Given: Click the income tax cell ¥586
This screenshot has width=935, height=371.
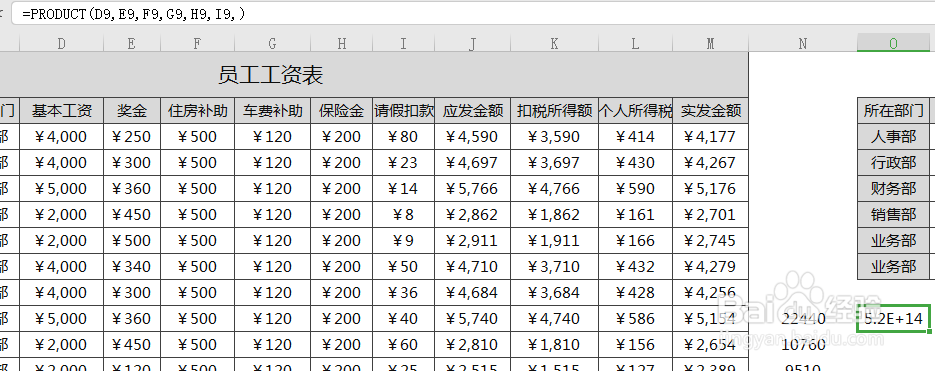Looking at the screenshot, I should (635, 319).
